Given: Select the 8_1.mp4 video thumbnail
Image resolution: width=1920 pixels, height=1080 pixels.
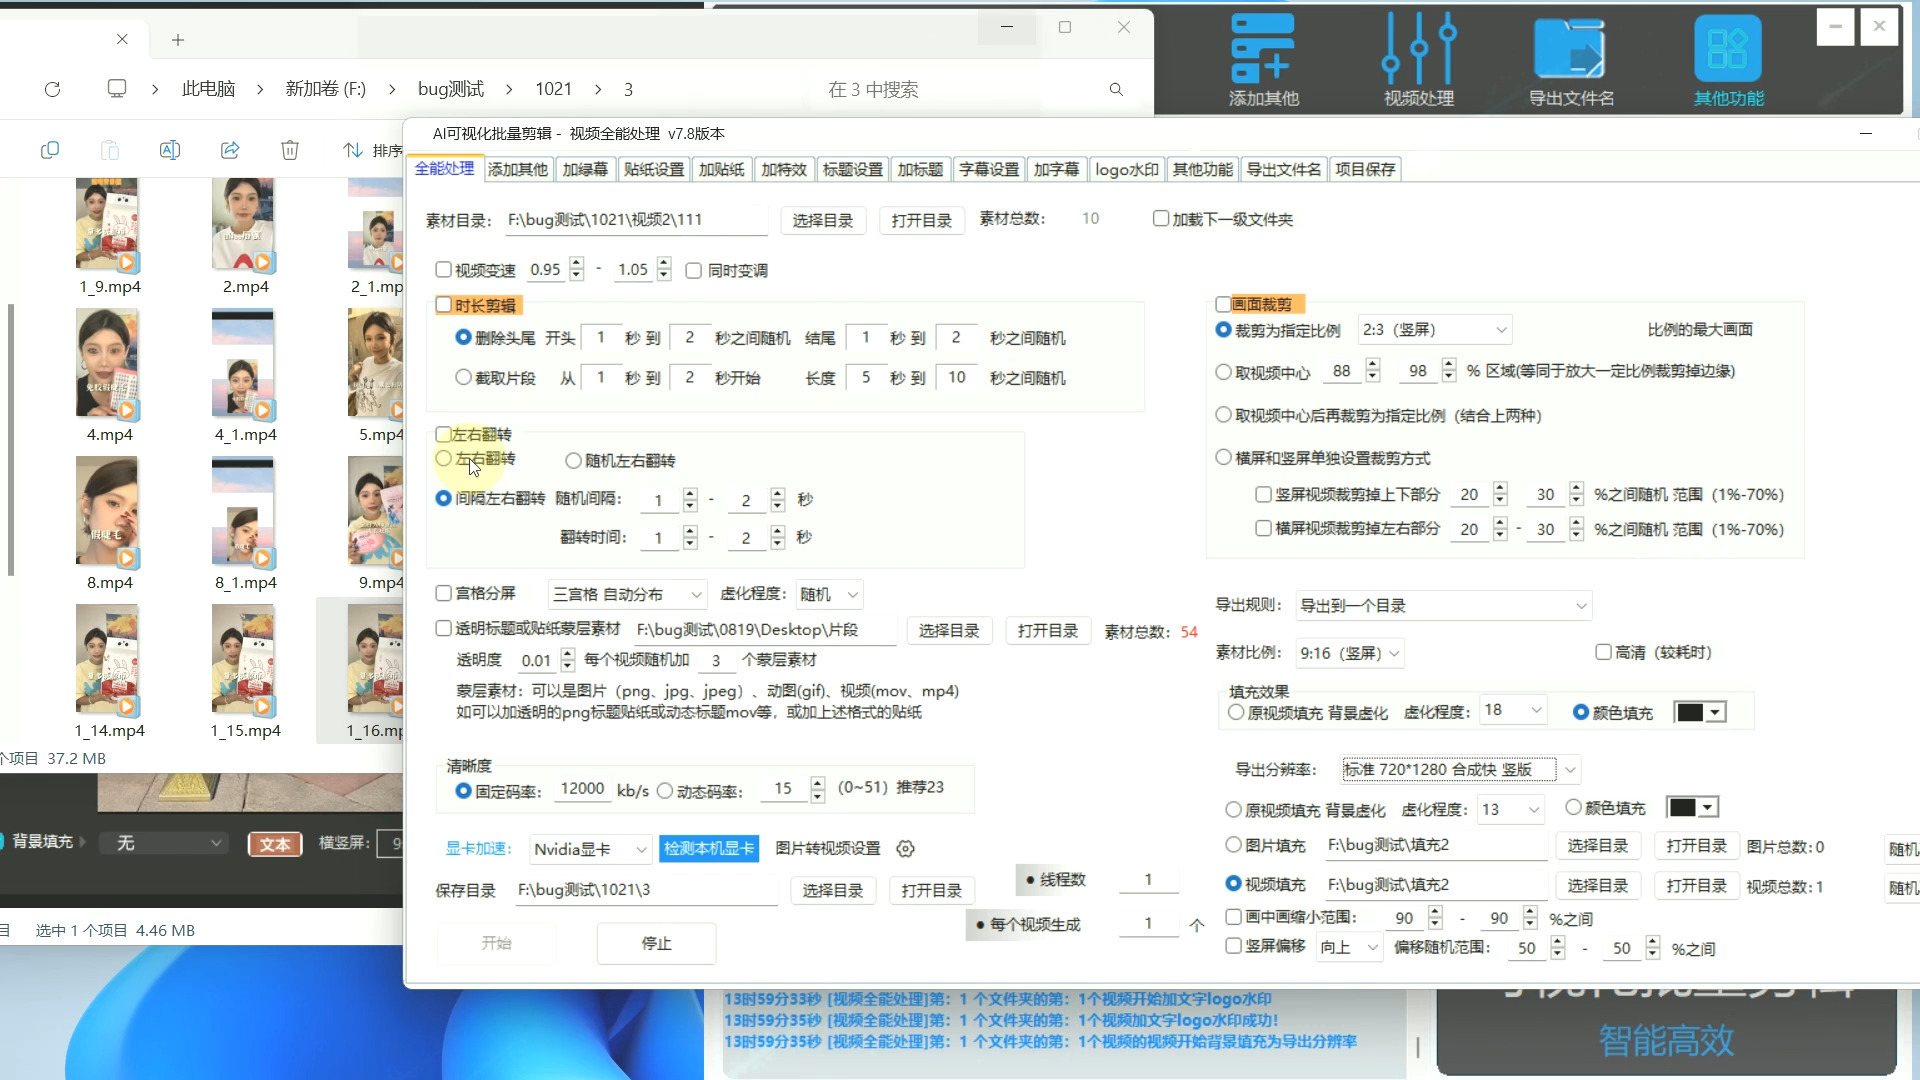Looking at the screenshot, I should 243,511.
